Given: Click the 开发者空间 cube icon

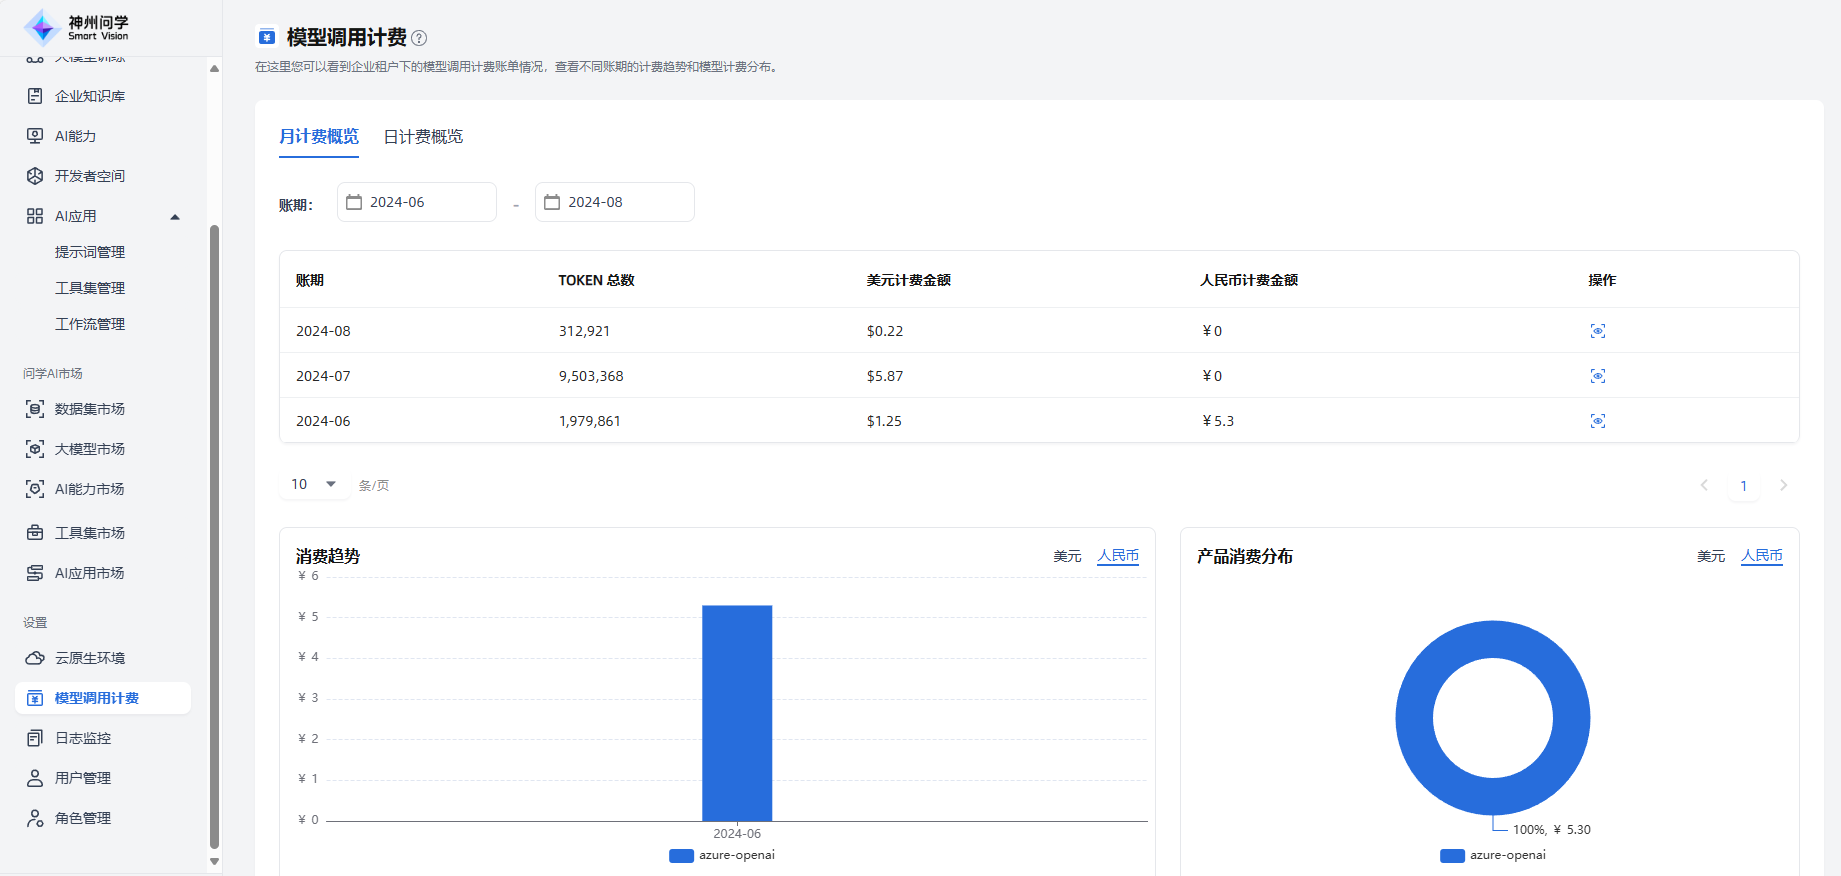Looking at the screenshot, I should pos(35,176).
